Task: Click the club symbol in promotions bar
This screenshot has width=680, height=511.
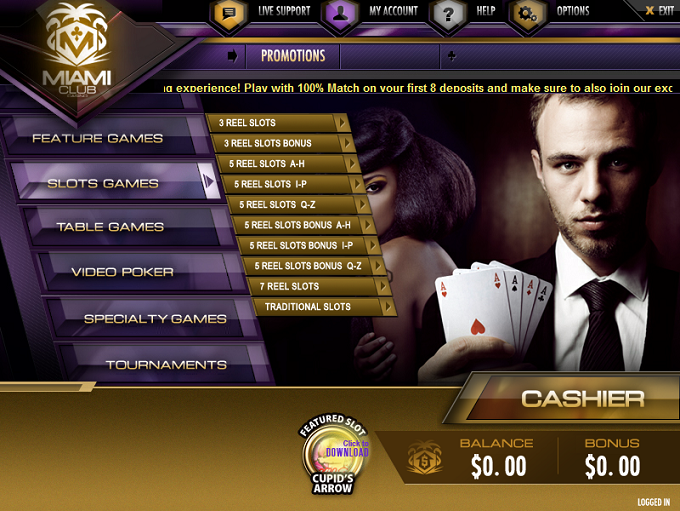Action: (x=451, y=56)
